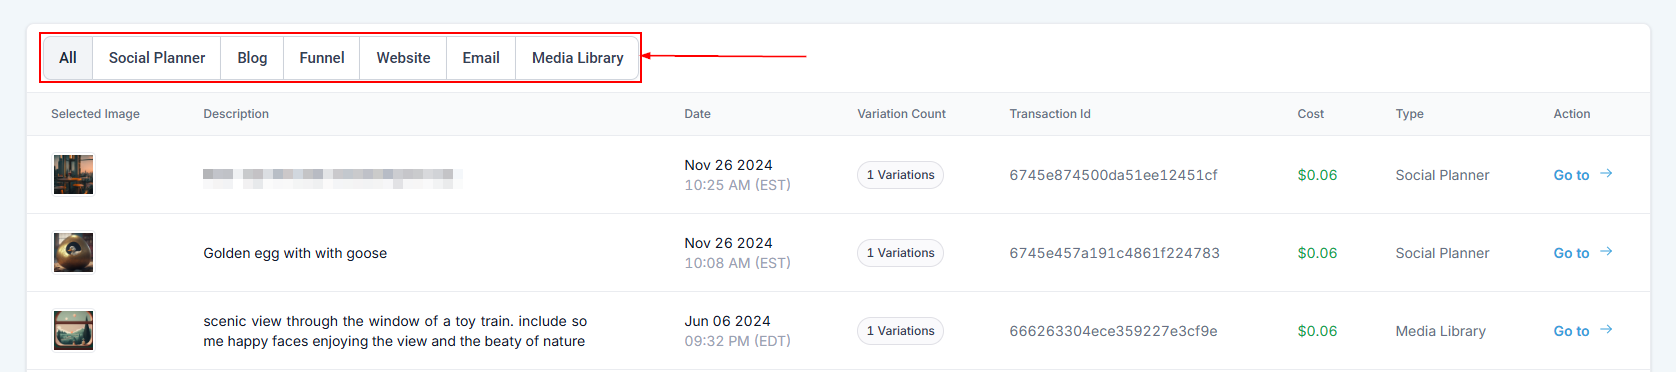This screenshot has height=372, width=1676.
Task: Open the toy train image thumbnail
Action: [x=73, y=331]
